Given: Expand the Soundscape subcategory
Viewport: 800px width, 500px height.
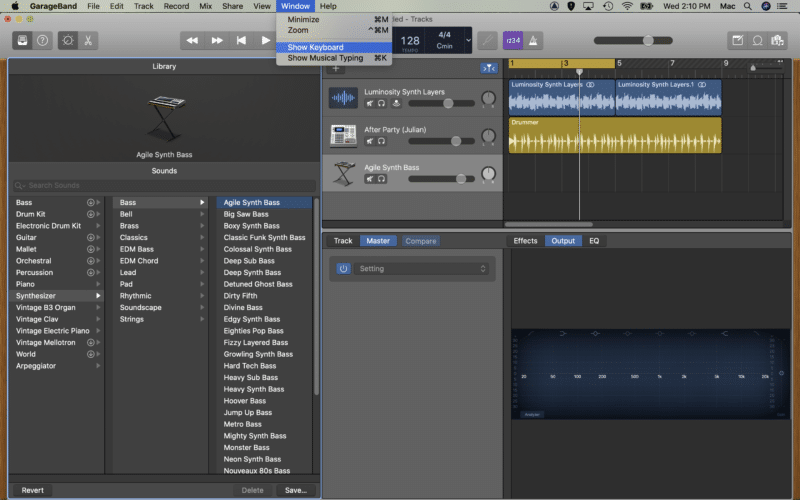Looking at the screenshot, I should click(x=202, y=308).
